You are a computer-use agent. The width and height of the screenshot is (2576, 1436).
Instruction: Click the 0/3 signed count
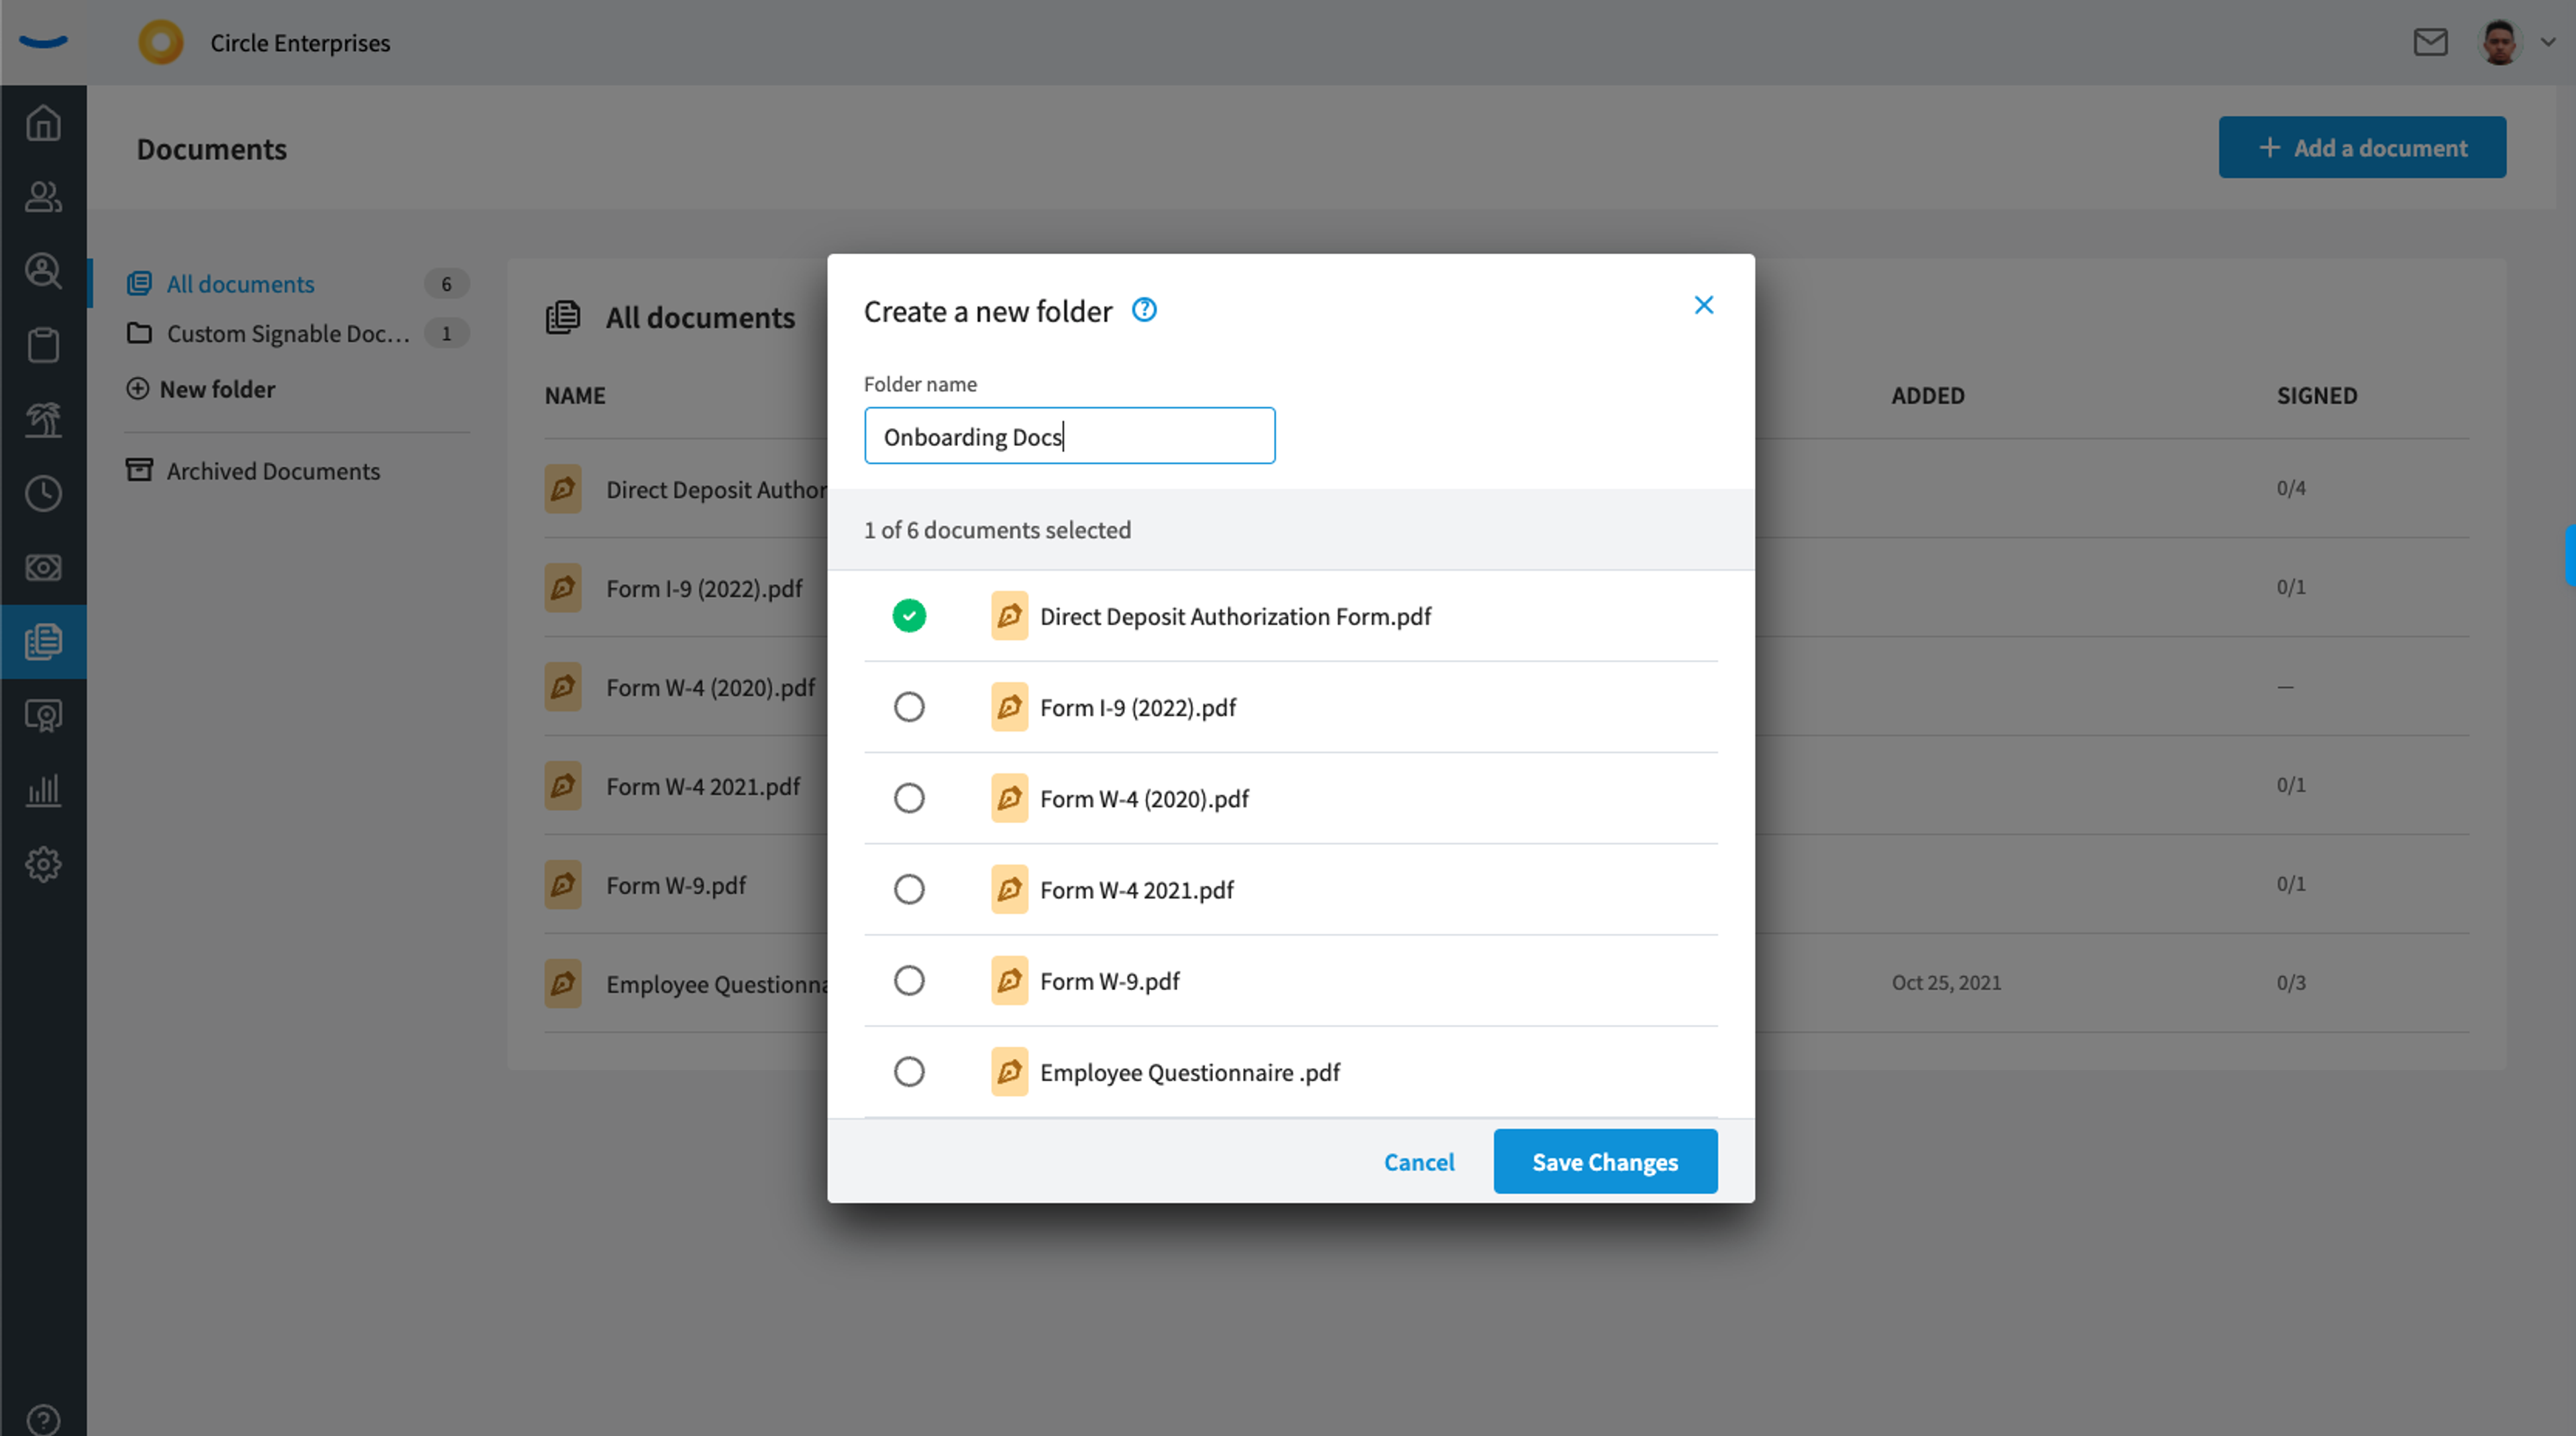coord(2291,982)
